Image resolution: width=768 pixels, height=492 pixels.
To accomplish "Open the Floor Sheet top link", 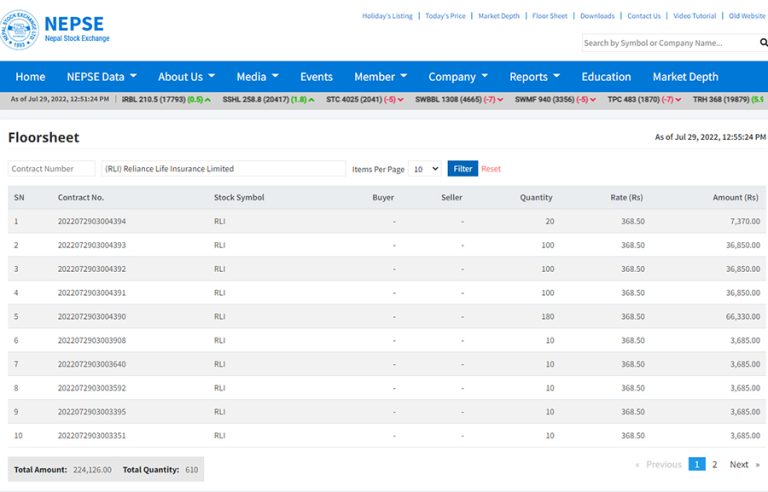I will [x=550, y=16].
